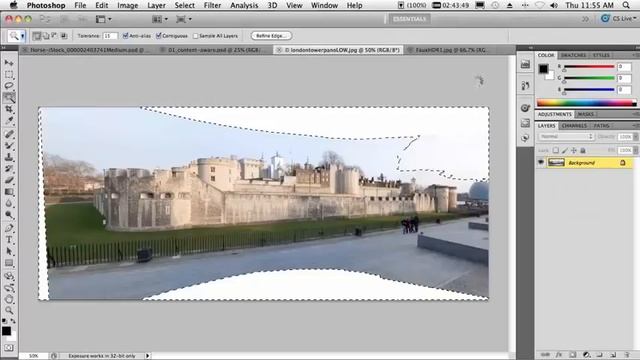The image size is (640, 360).
Task: Enable Sample All Layers checkbox
Action: point(195,36)
